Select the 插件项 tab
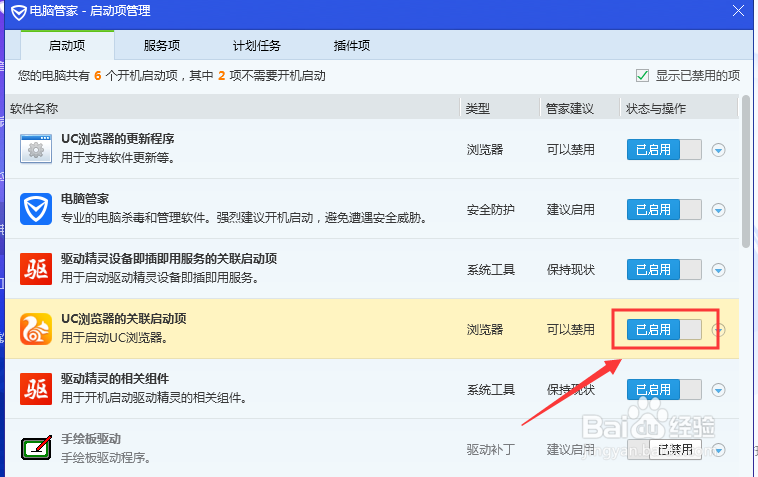The width and height of the screenshot is (758, 477). pos(352,45)
